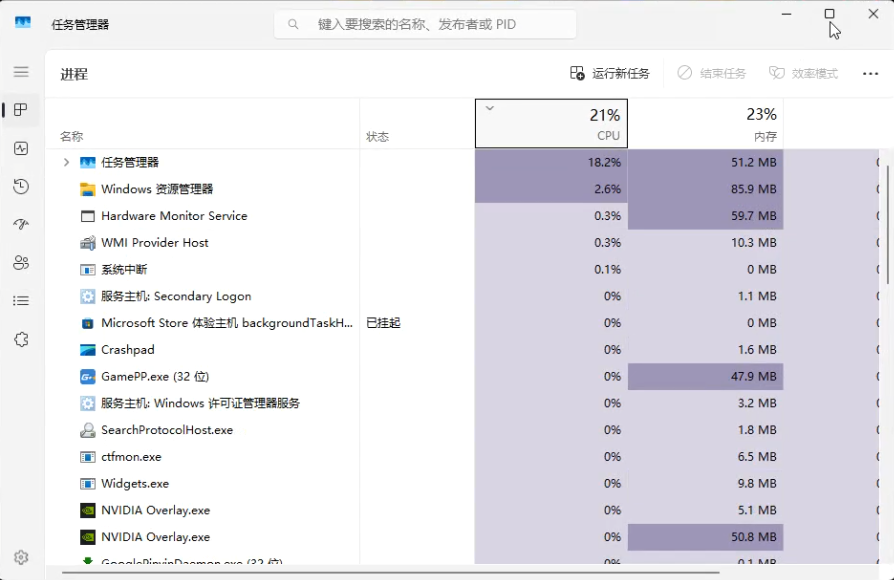Click the Crashpad process icon
Screen dimensions: 894x580
87,350
